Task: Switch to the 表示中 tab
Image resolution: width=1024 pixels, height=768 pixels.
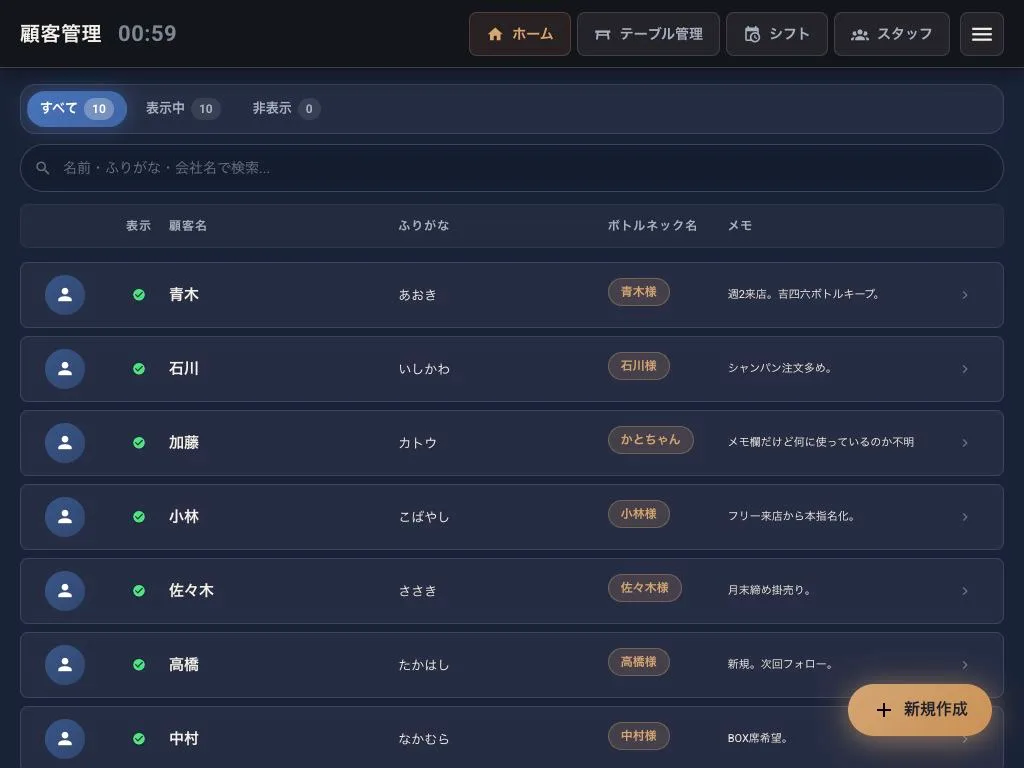Action: (182, 108)
